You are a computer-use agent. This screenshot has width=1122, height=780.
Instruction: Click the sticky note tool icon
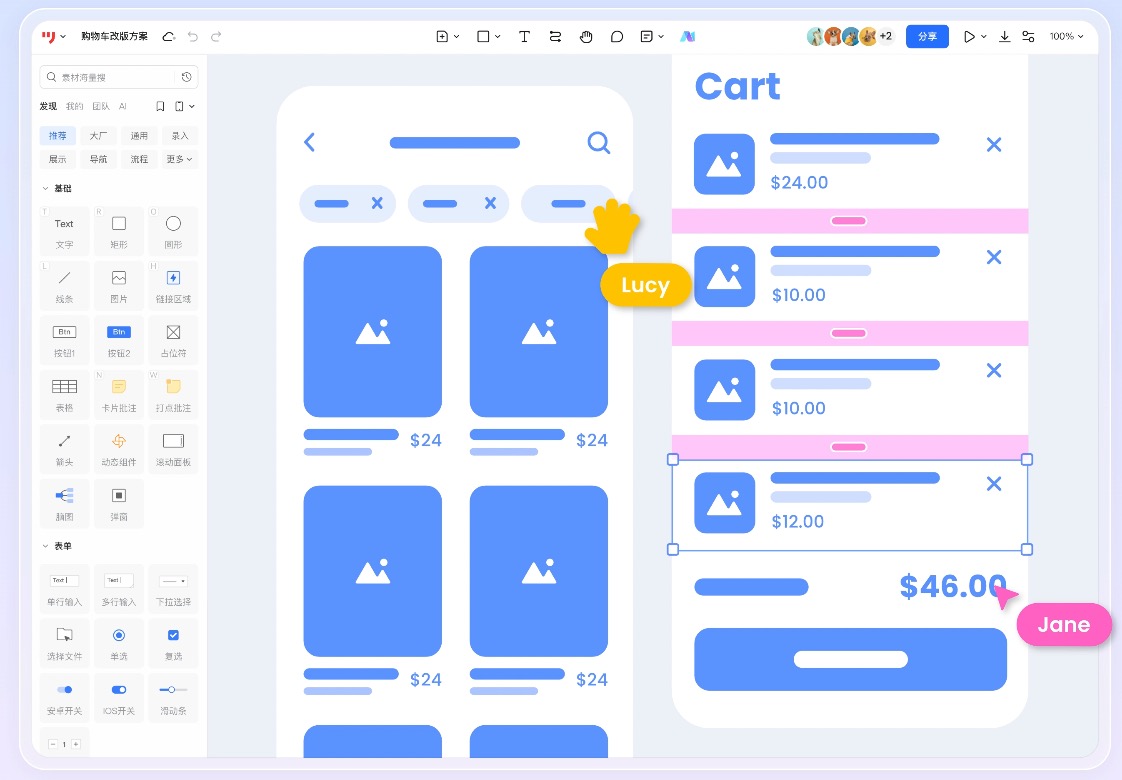pos(647,36)
